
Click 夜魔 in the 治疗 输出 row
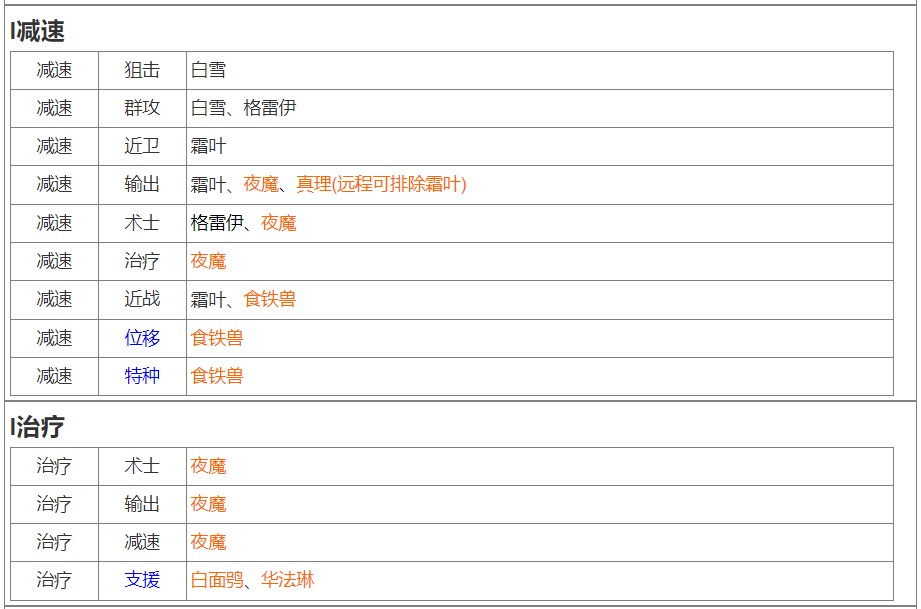[209, 504]
